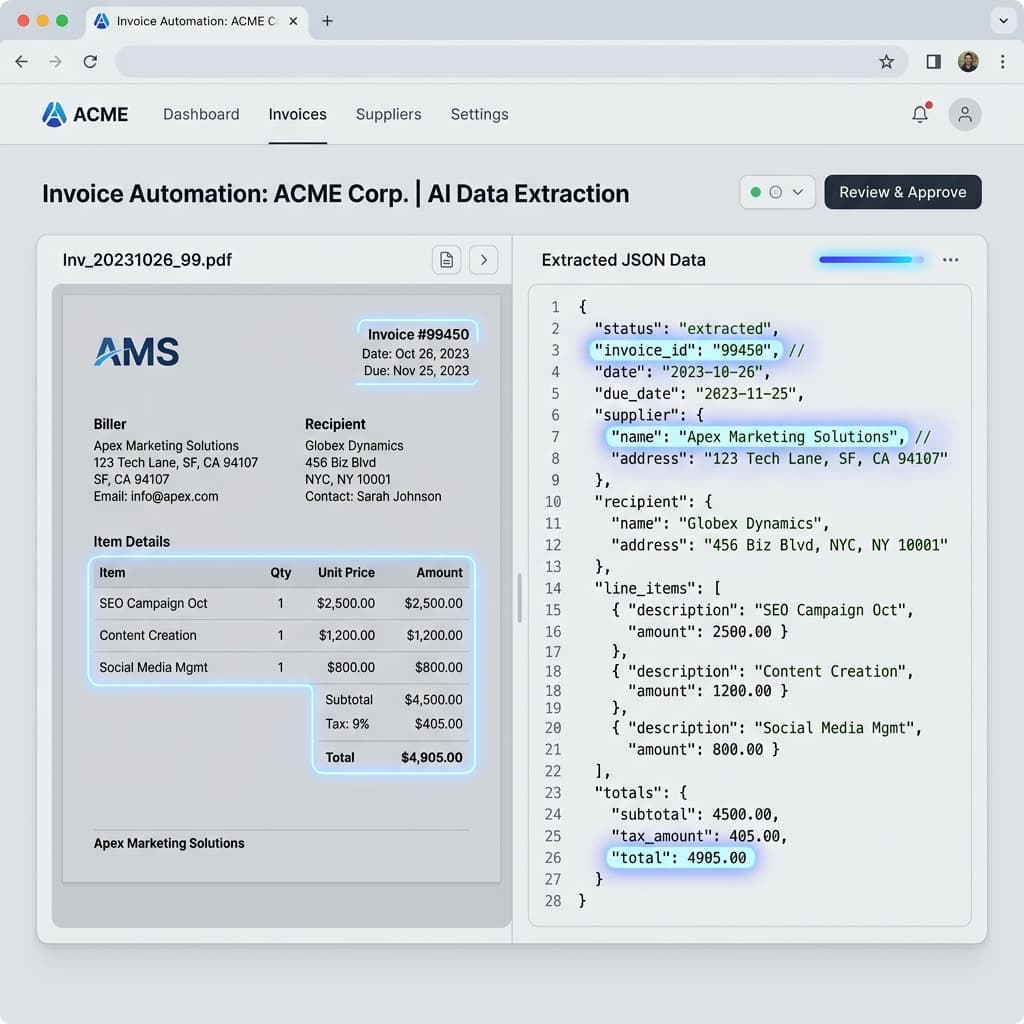Click the ACME logo
1024x1024 pixels.
(x=86, y=114)
